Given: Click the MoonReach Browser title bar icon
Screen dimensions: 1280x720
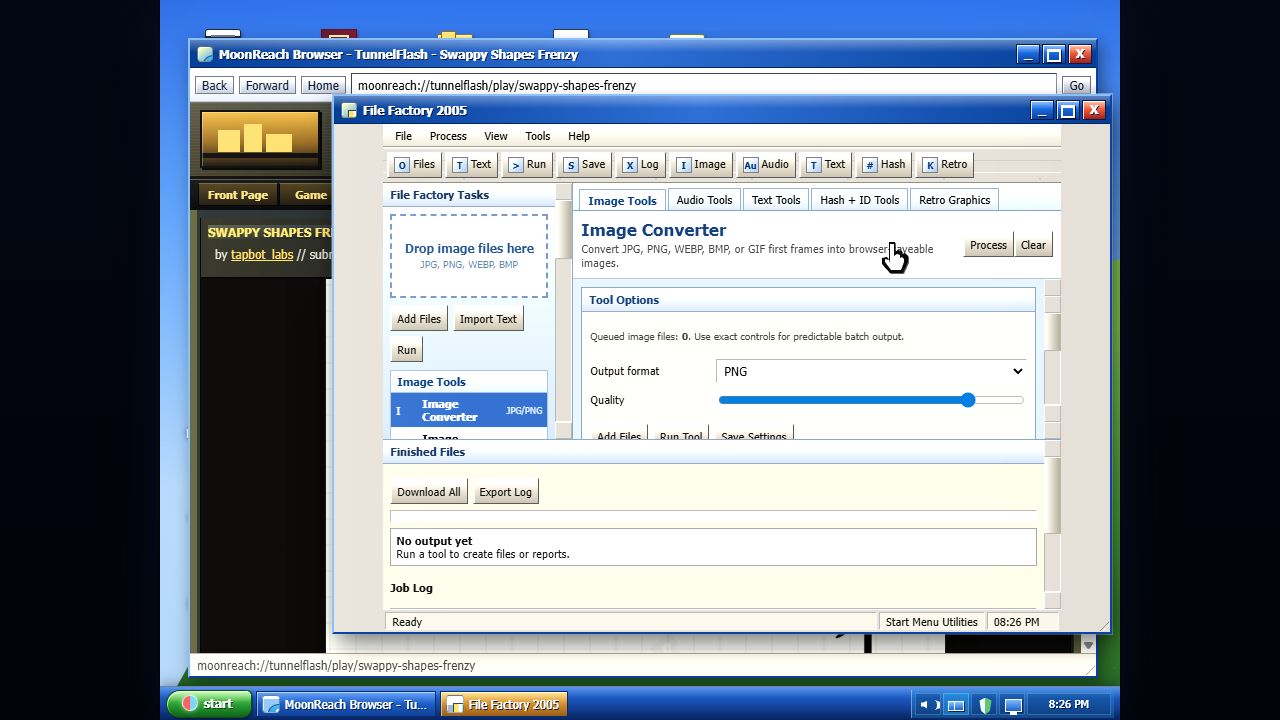Looking at the screenshot, I should tap(205, 55).
